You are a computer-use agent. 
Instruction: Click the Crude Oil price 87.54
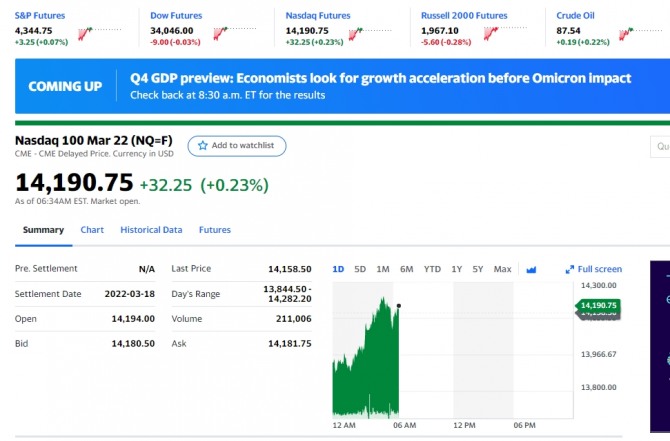(x=568, y=31)
